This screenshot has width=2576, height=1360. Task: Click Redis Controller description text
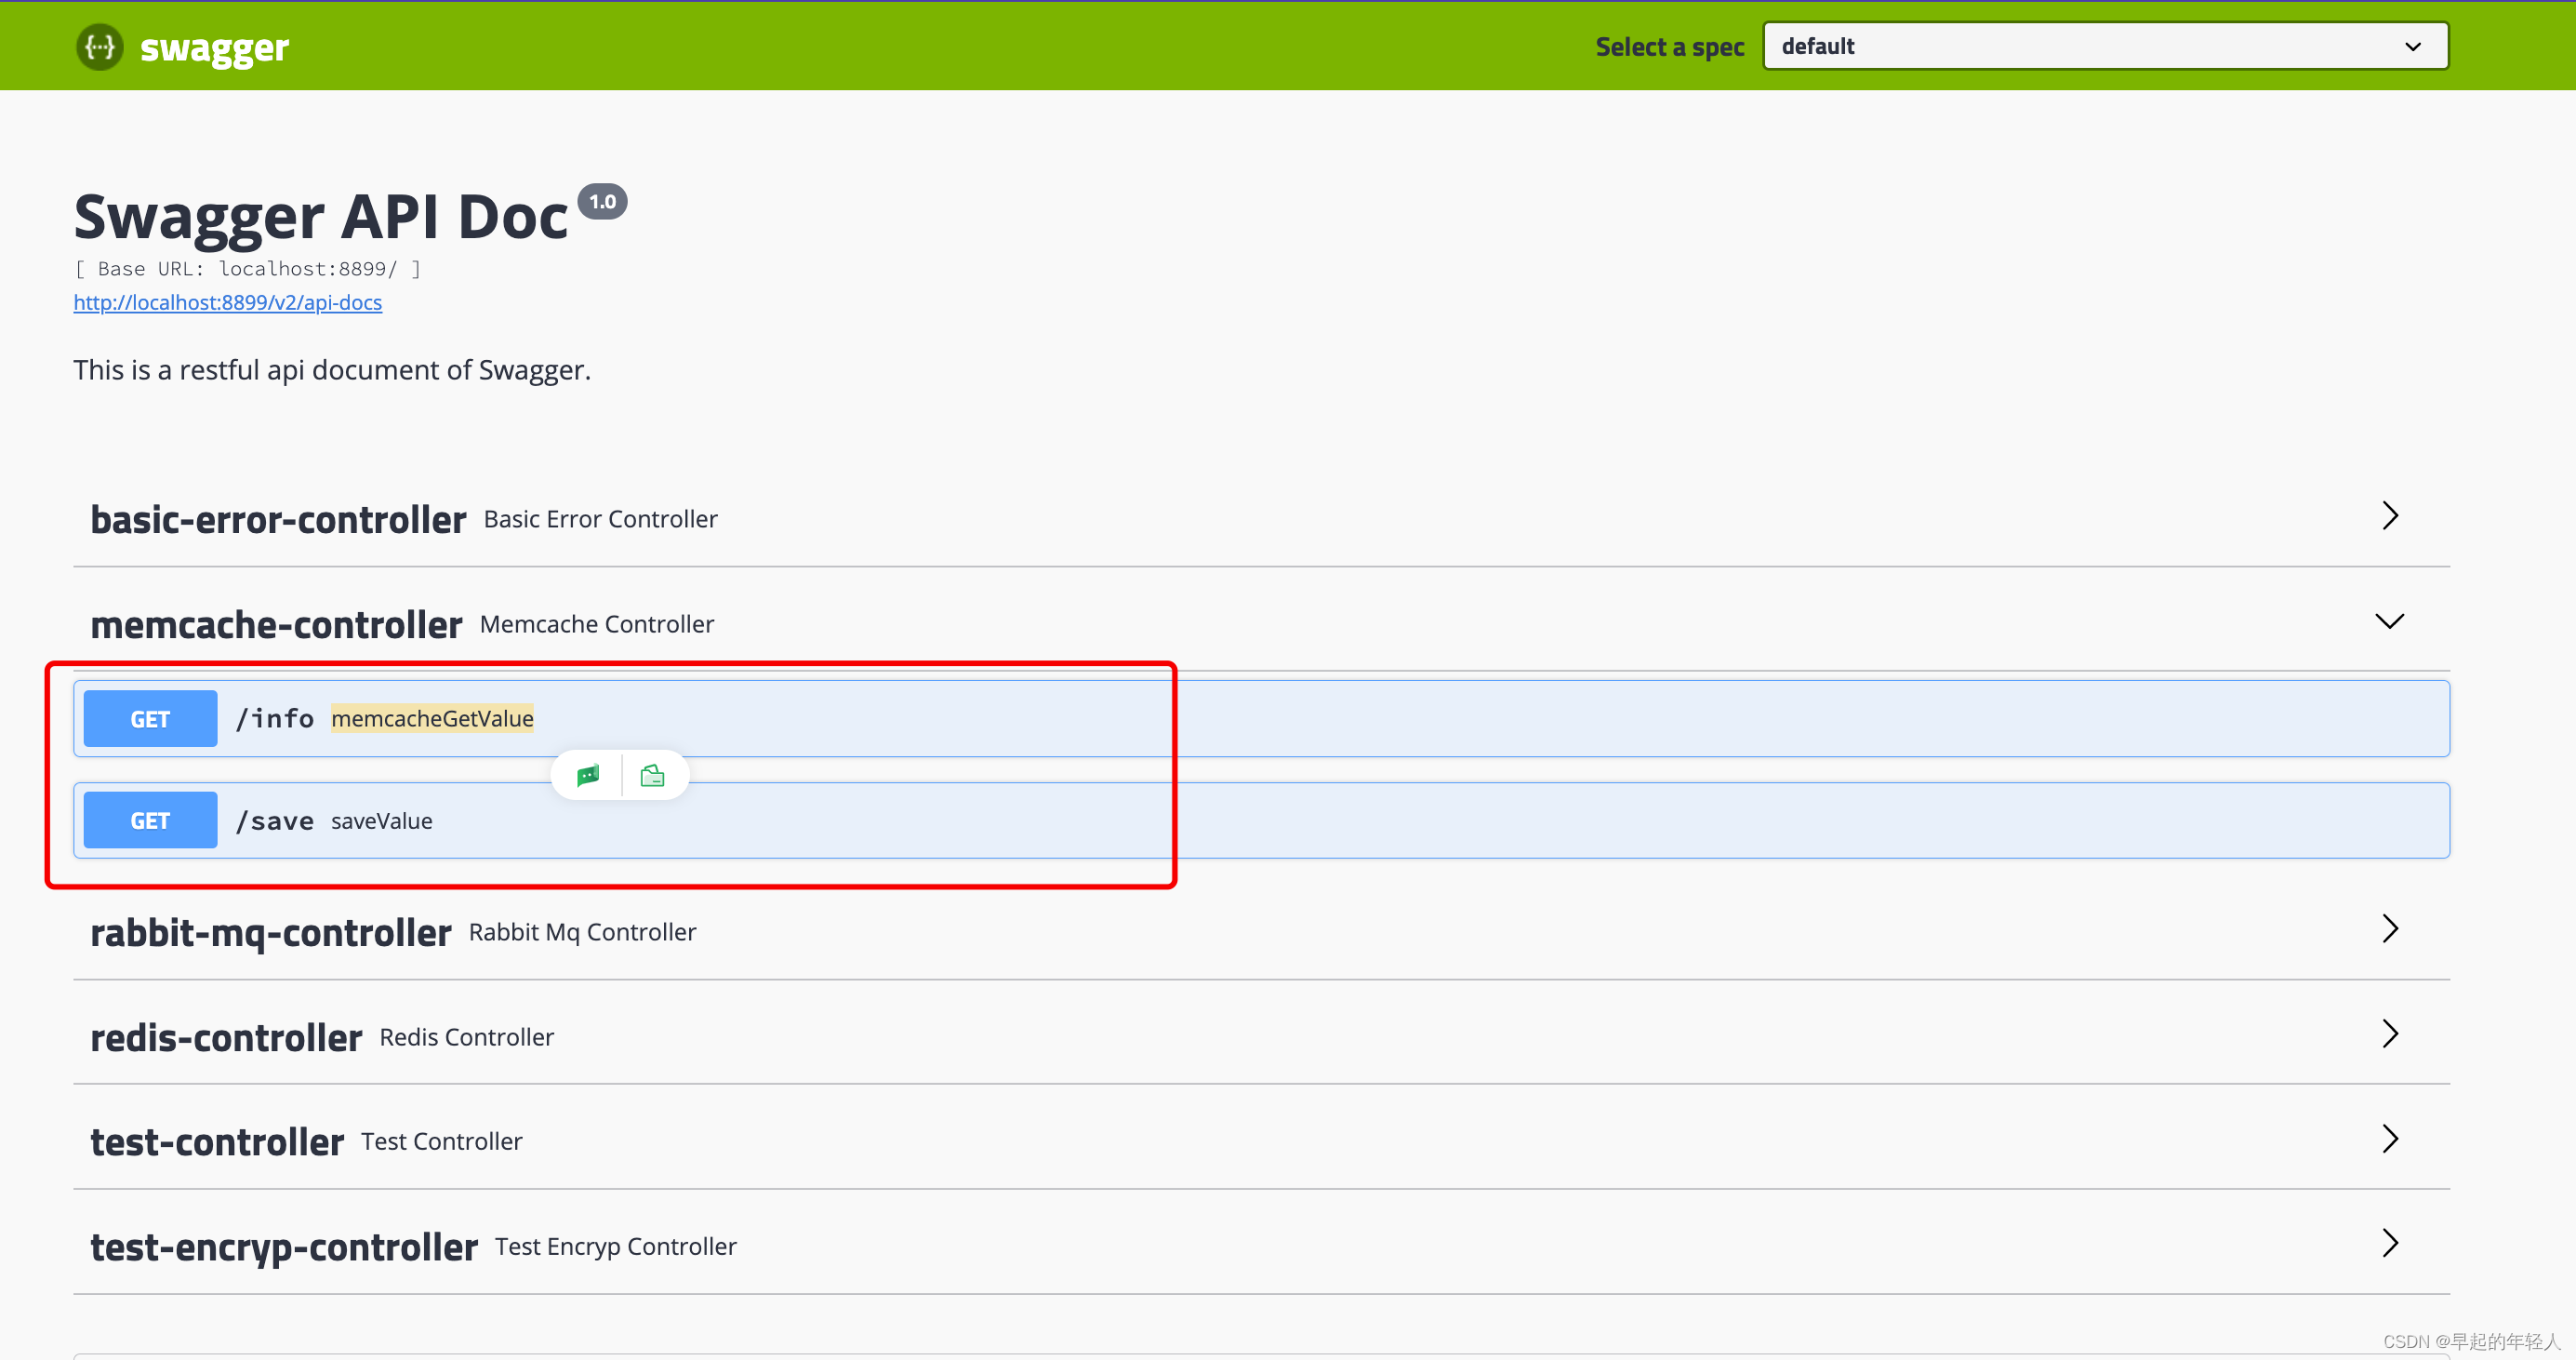click(466, 1037)
